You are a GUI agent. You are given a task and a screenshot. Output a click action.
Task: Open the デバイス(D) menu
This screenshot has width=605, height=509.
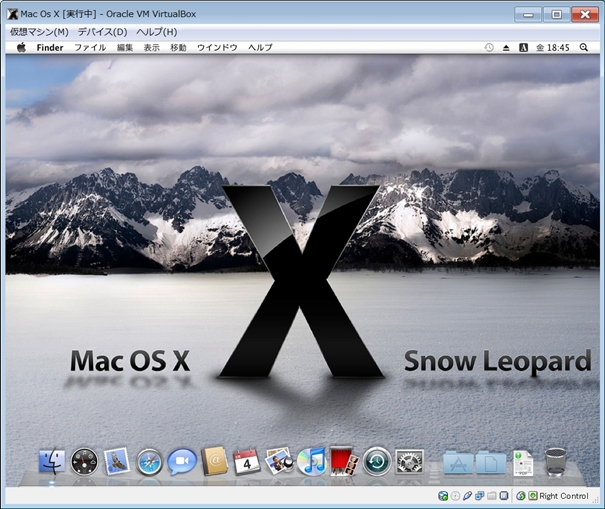[102, 32]
